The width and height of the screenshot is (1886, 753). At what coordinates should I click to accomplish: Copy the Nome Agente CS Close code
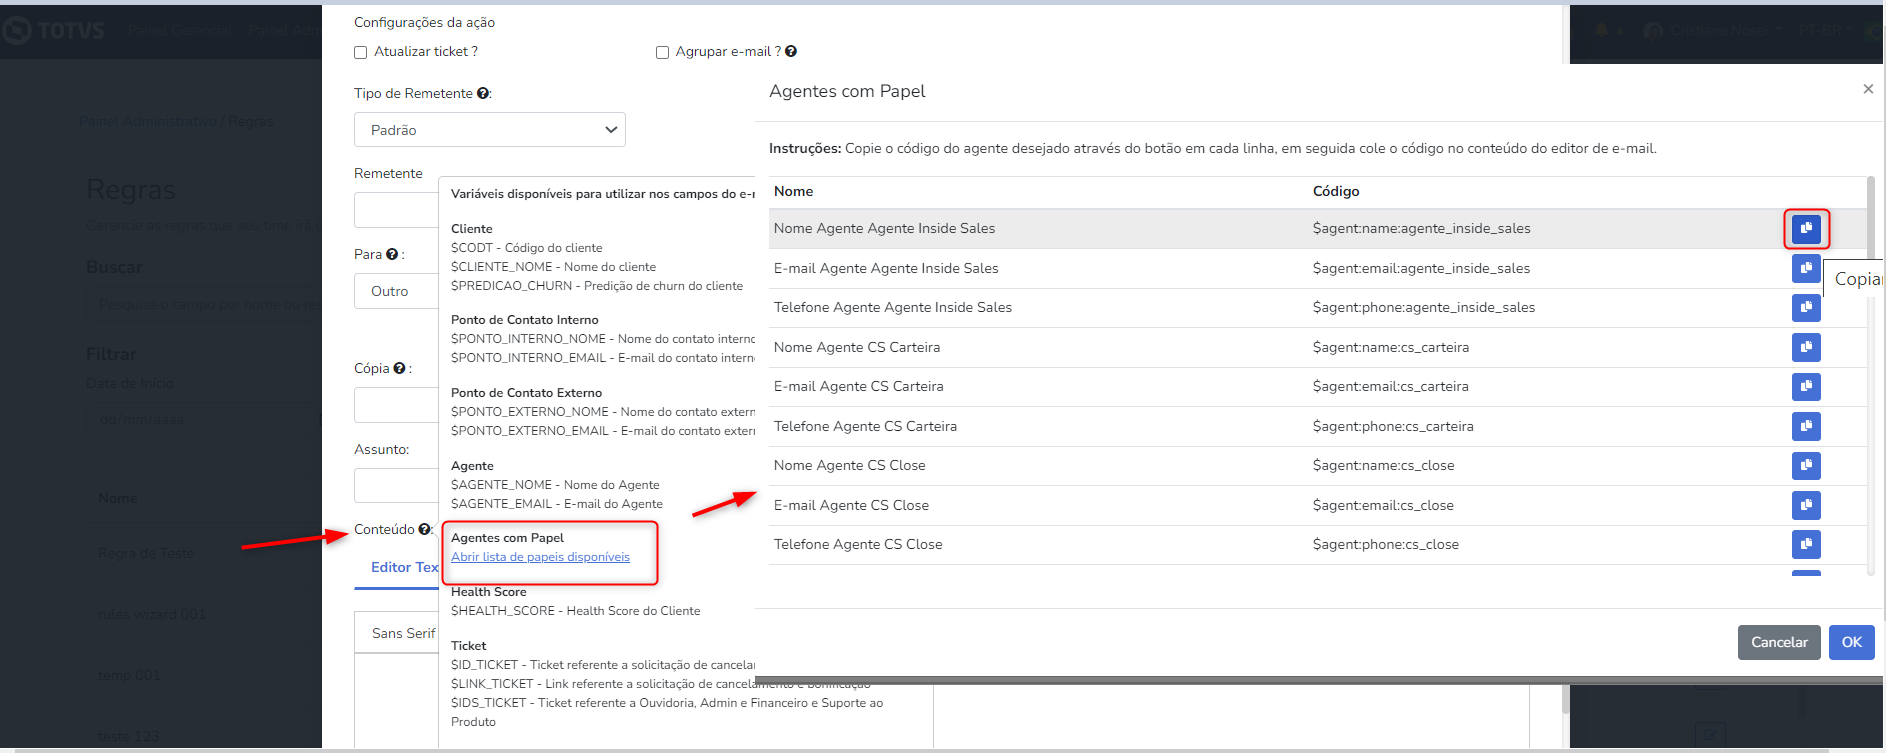(x=1805, y=466)
